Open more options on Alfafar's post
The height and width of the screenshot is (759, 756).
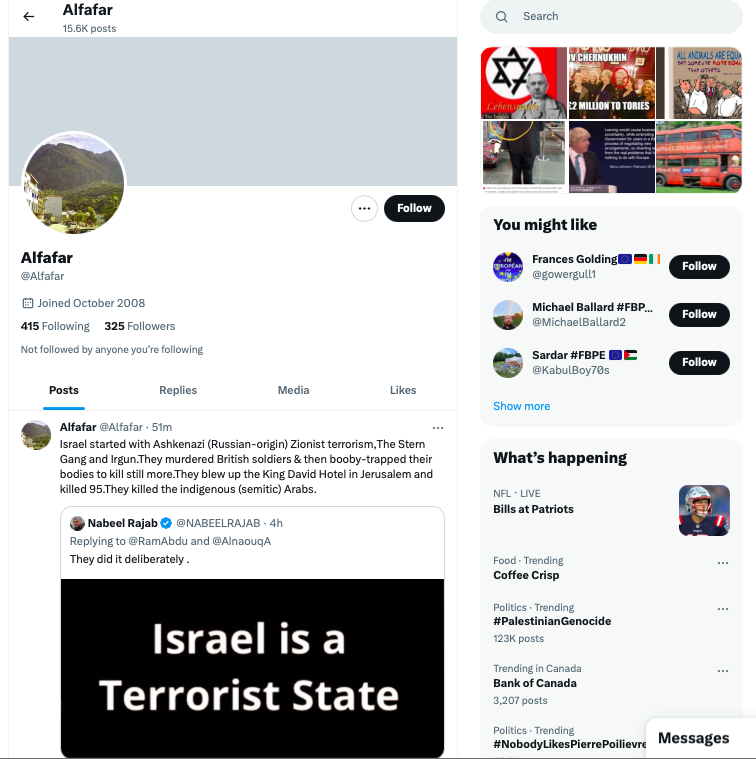coord(438,428)
